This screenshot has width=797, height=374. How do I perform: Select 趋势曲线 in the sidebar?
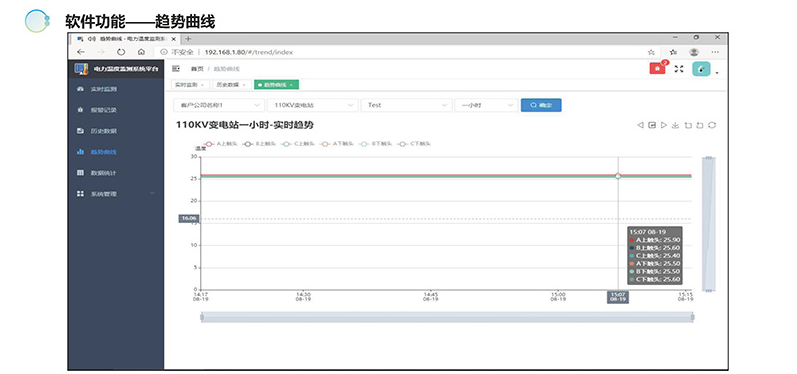(116, 151)
